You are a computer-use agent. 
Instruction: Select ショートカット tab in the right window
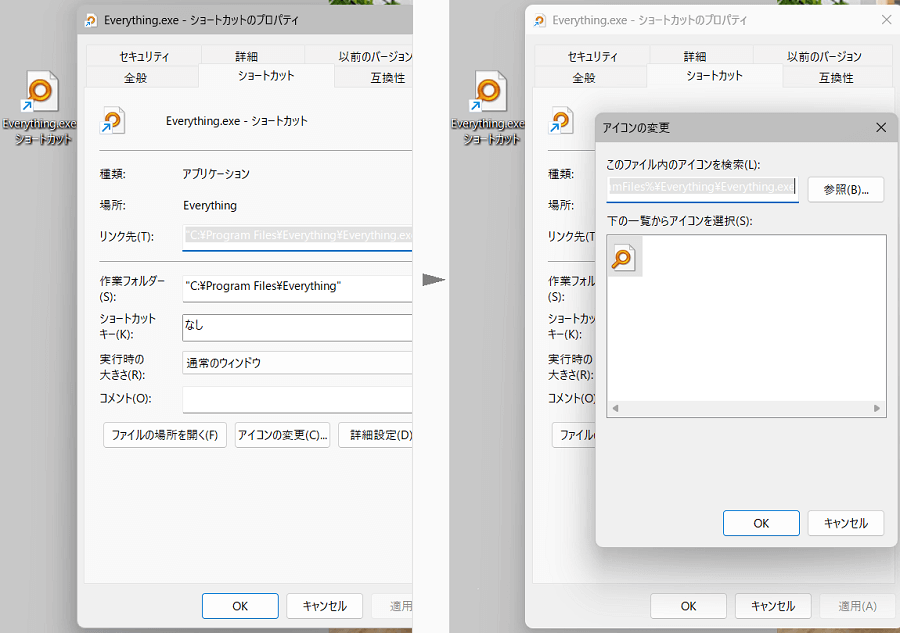715,76
